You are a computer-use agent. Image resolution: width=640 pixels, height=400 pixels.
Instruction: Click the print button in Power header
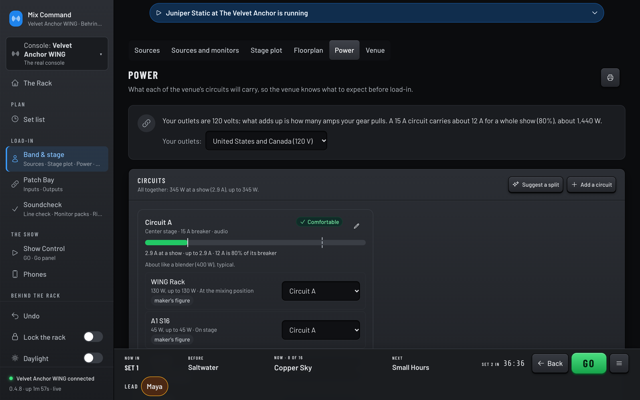click(610, 78)
